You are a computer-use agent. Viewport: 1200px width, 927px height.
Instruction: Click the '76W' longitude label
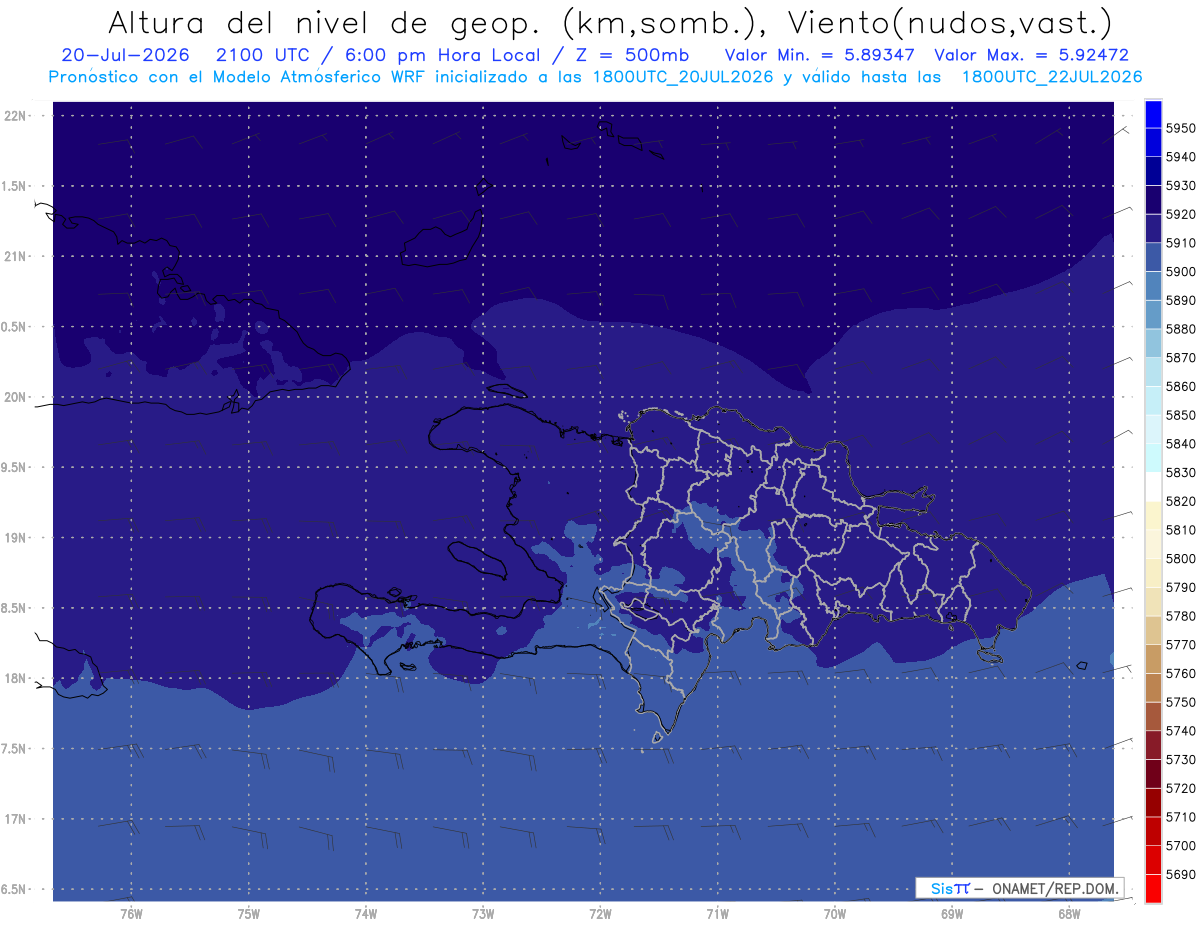(131, 914)
